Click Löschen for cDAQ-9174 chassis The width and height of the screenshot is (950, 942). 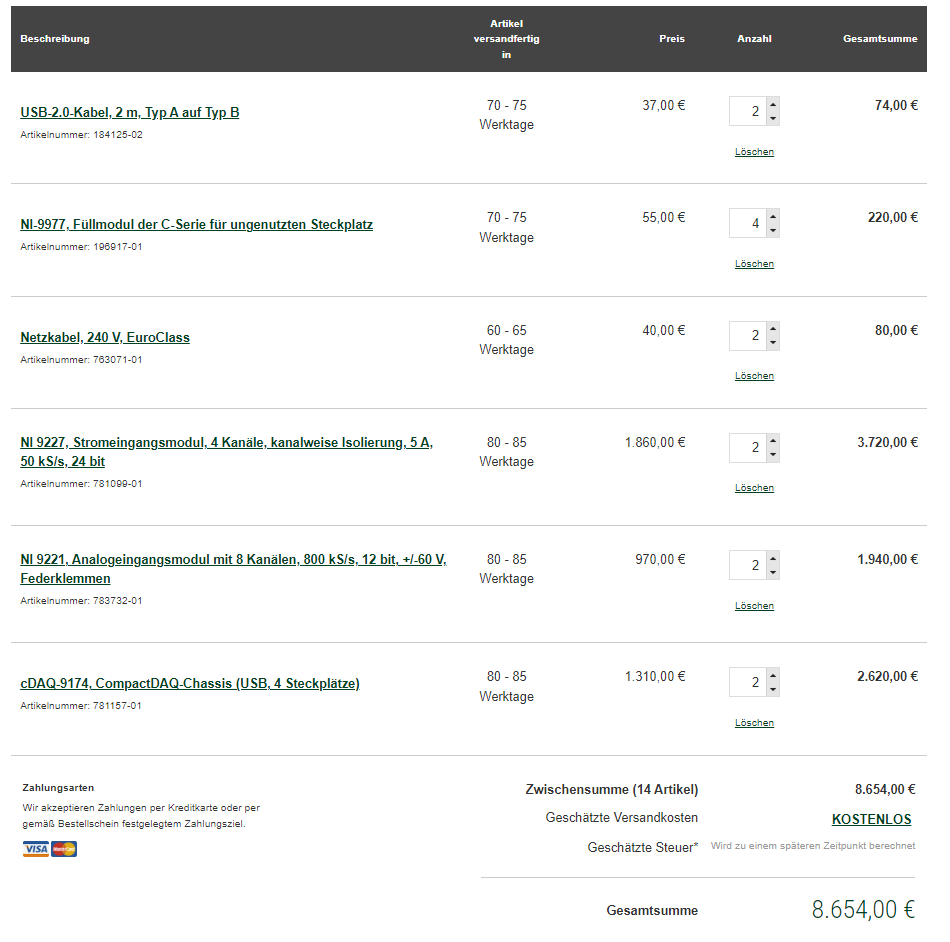[754, 723]
